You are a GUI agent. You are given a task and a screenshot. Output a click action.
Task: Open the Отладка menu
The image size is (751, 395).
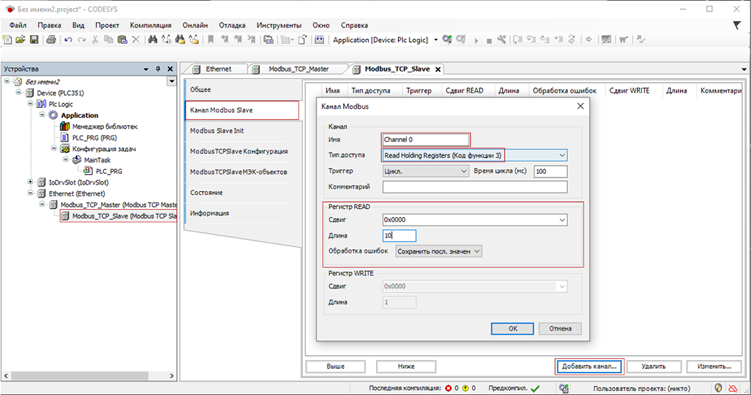point(232,25)
